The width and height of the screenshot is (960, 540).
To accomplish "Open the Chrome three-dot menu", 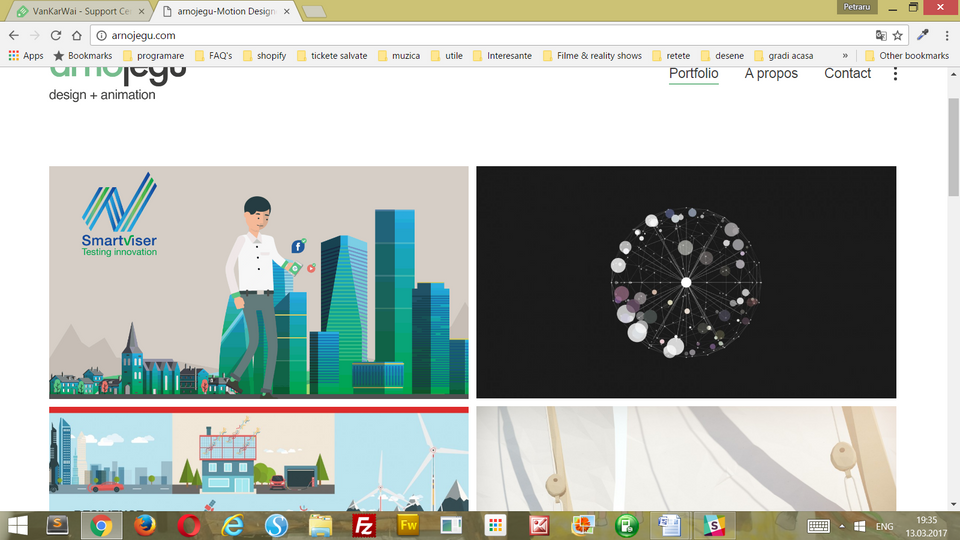I will (x=946, y=35).
